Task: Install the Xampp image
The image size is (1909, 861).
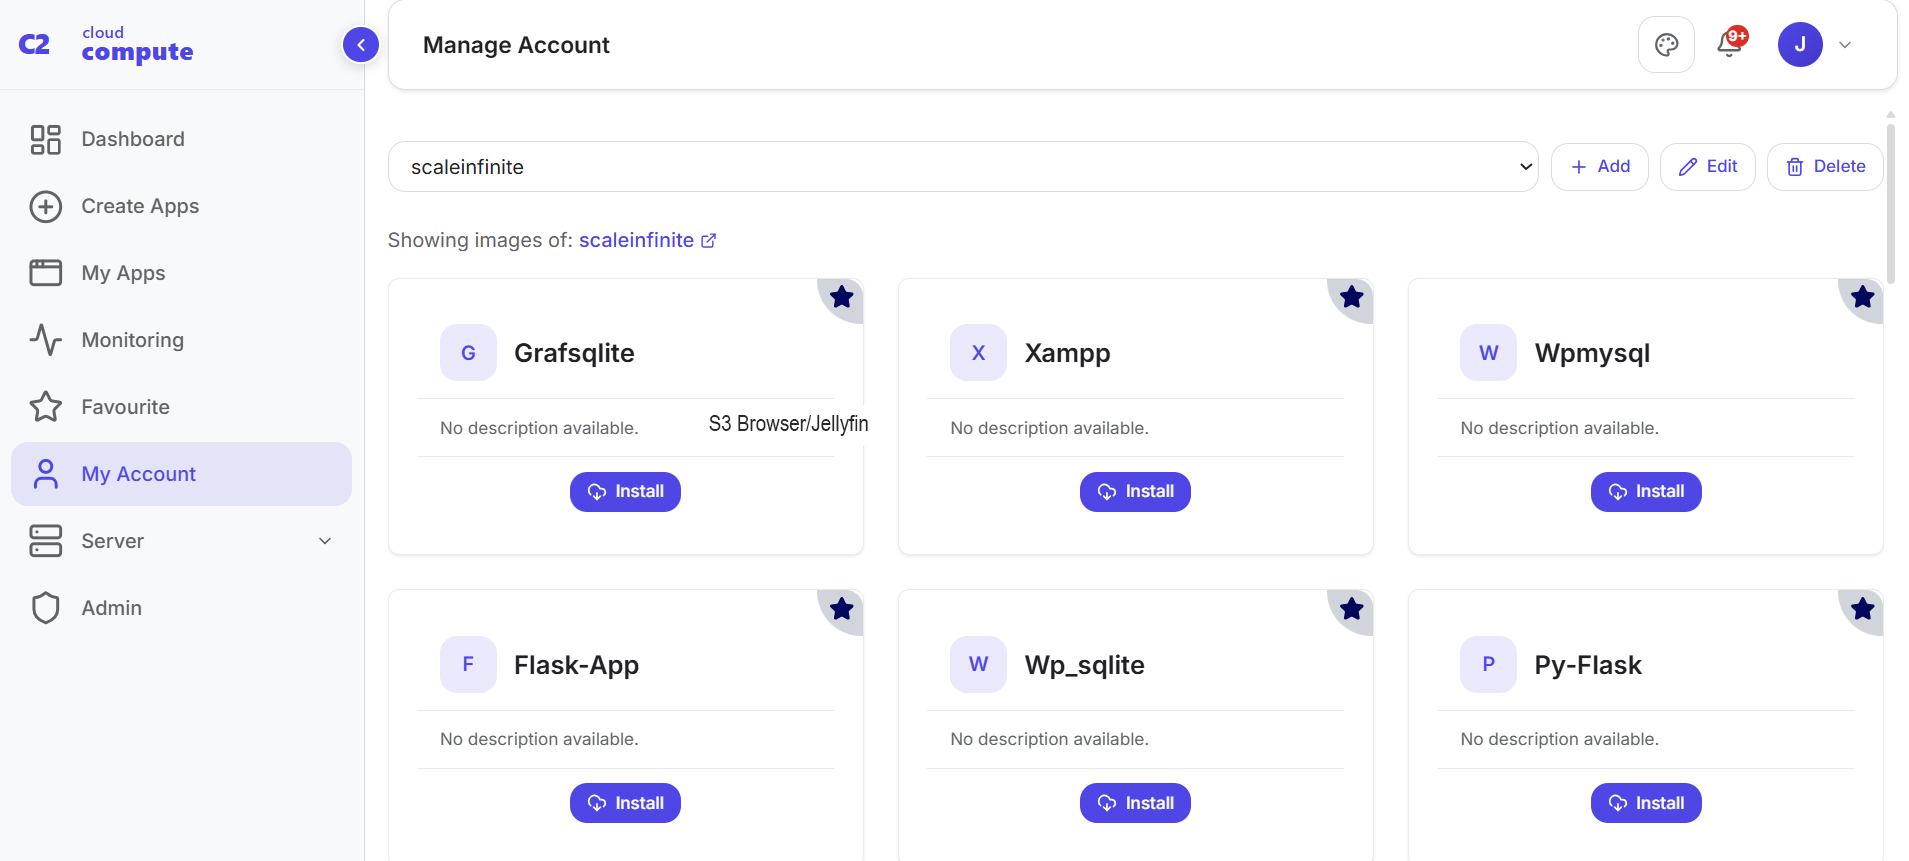Action: point(1135,492)
